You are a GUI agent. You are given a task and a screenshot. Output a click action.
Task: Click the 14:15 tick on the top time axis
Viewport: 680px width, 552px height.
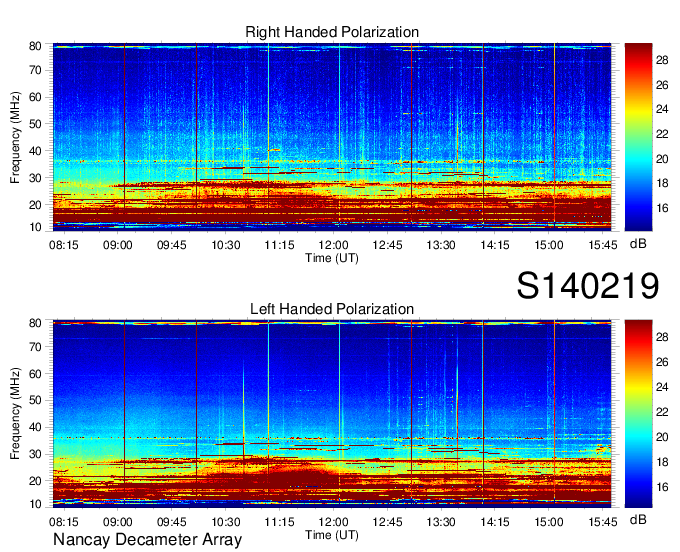(x=494, y=245)
